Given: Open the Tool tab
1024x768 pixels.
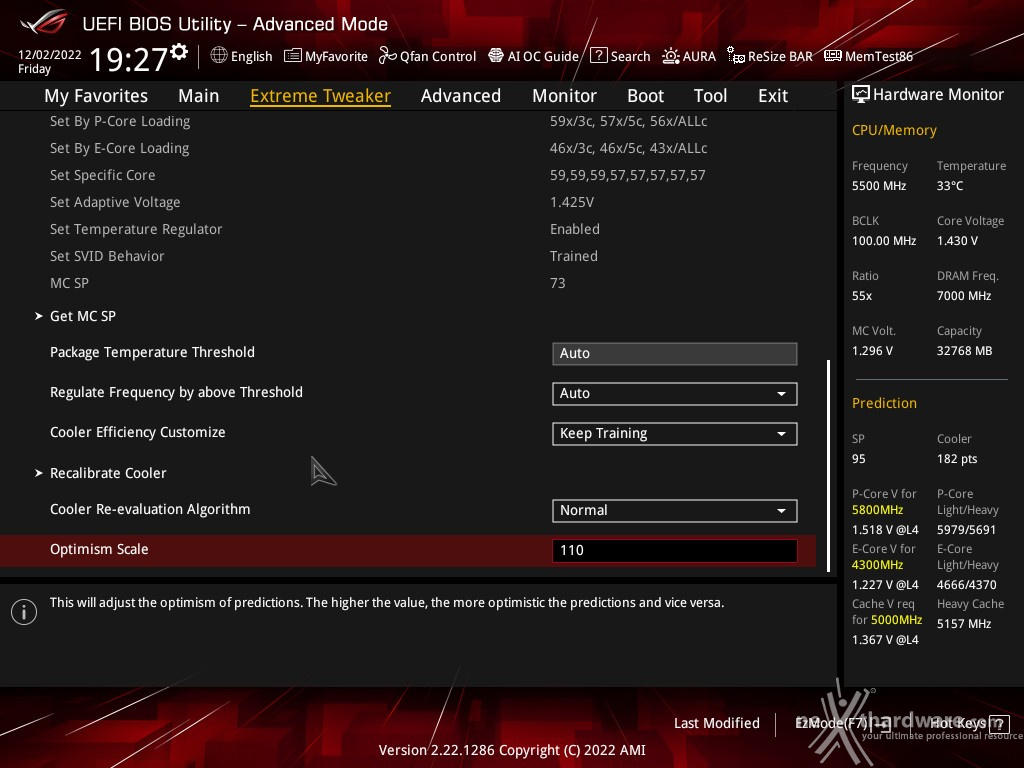Looking at the screenshot, I should (x=711, y=96).
